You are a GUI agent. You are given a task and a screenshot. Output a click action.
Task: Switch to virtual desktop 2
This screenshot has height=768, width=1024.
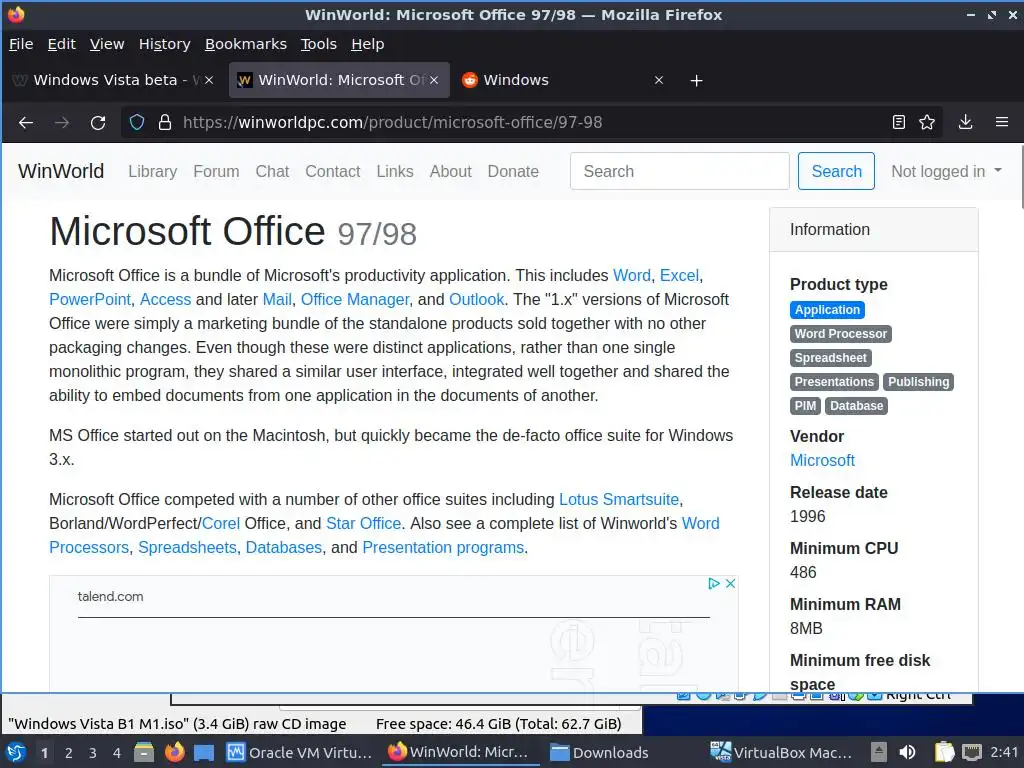[x=69, y=753]
